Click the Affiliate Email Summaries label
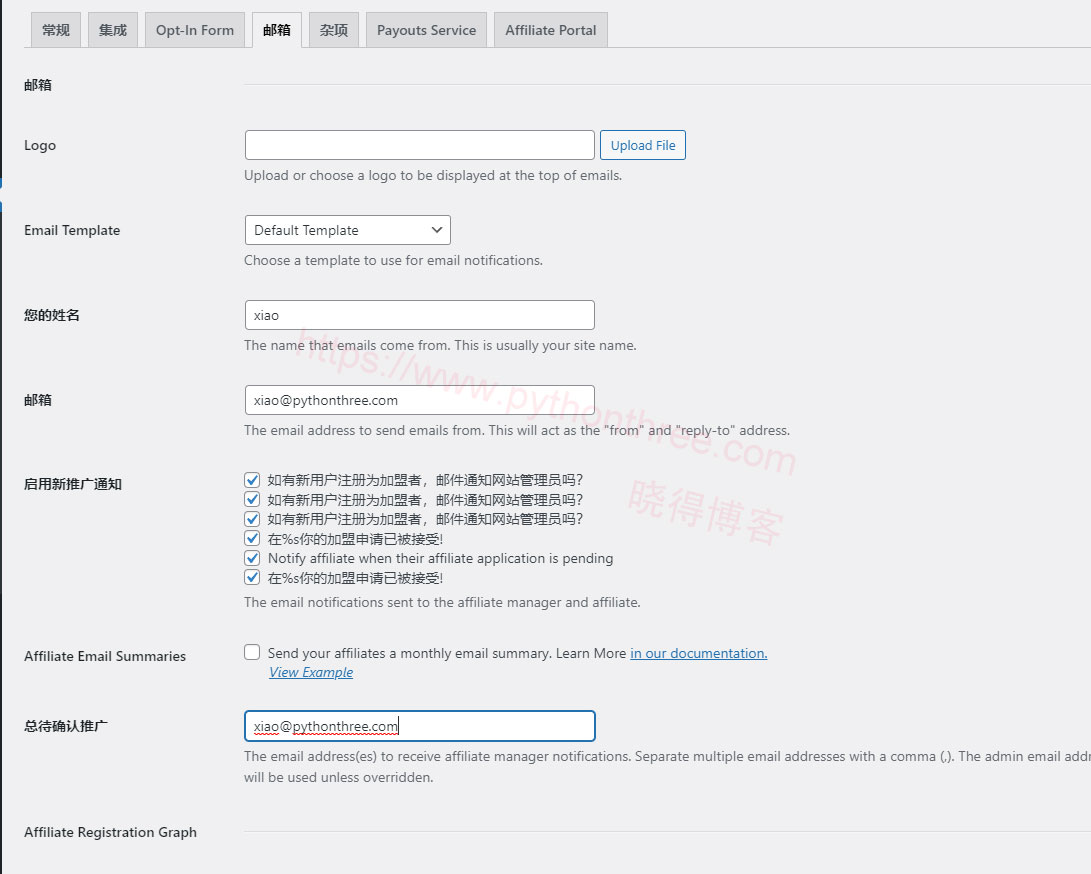1091x874 pixels. coord(105,656)
